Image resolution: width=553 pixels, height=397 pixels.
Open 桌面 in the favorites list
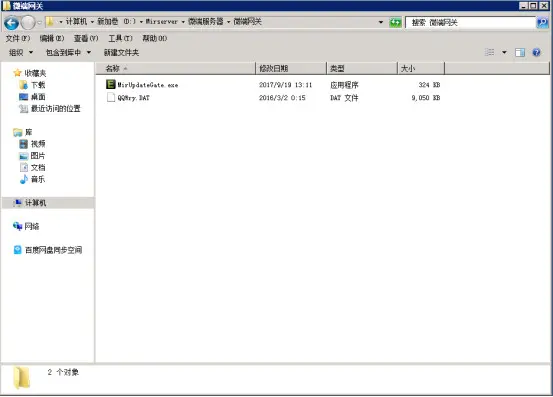(x=38, y=97)
